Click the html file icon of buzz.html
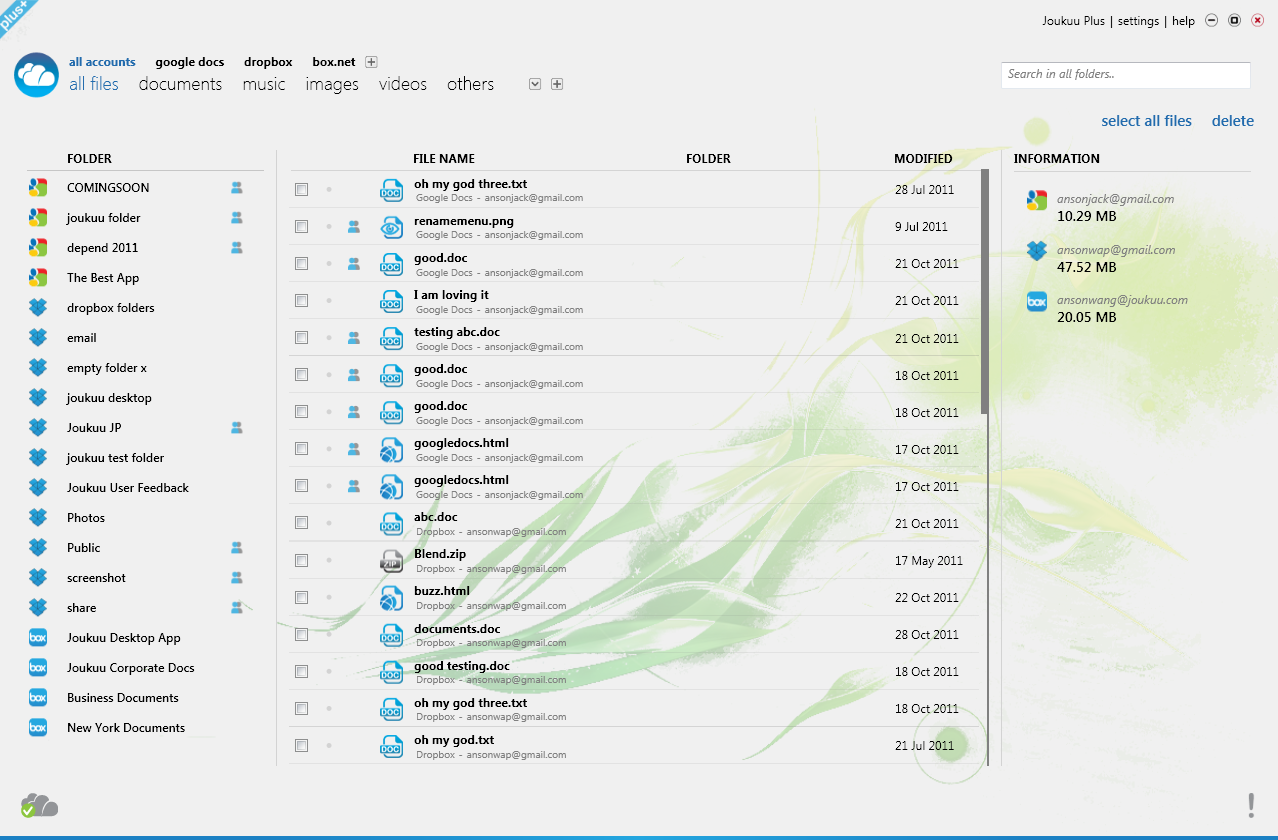The width and height of the screenshot is (1278, 840). pyautogui.click(x=391, y=597)
